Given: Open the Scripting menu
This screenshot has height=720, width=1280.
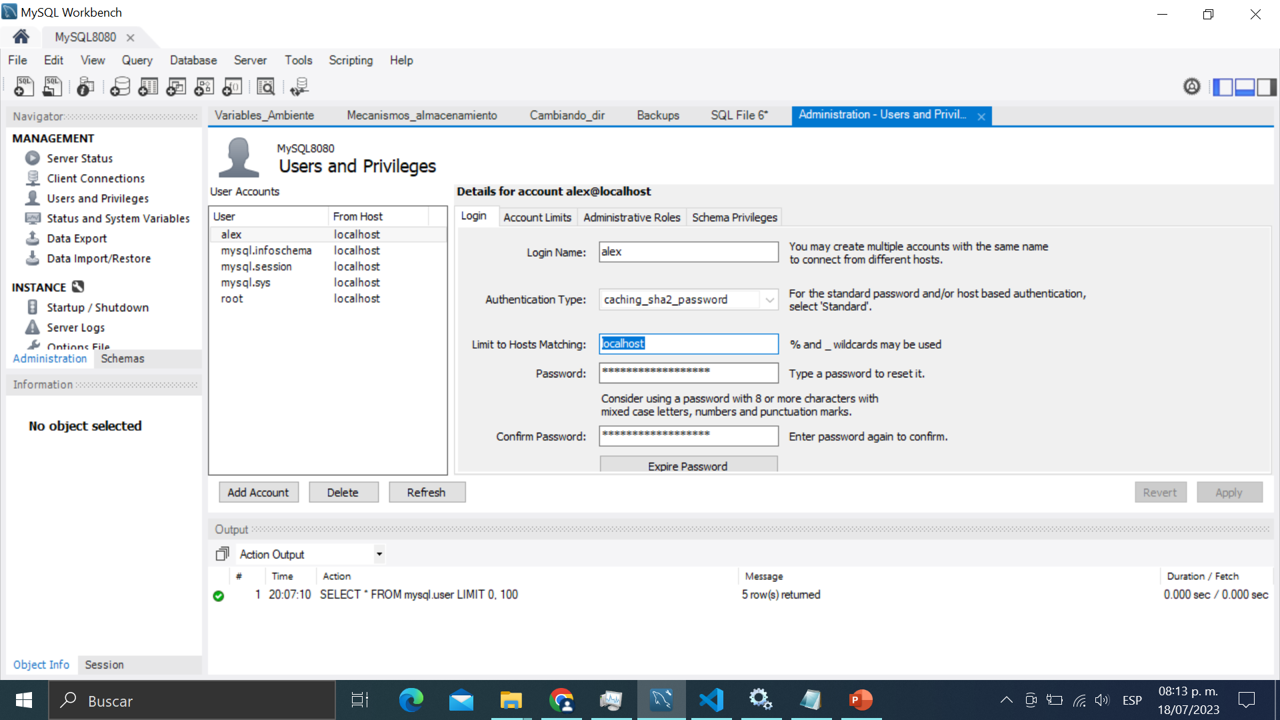Looking at the screenshot, I should click(351, 60).
